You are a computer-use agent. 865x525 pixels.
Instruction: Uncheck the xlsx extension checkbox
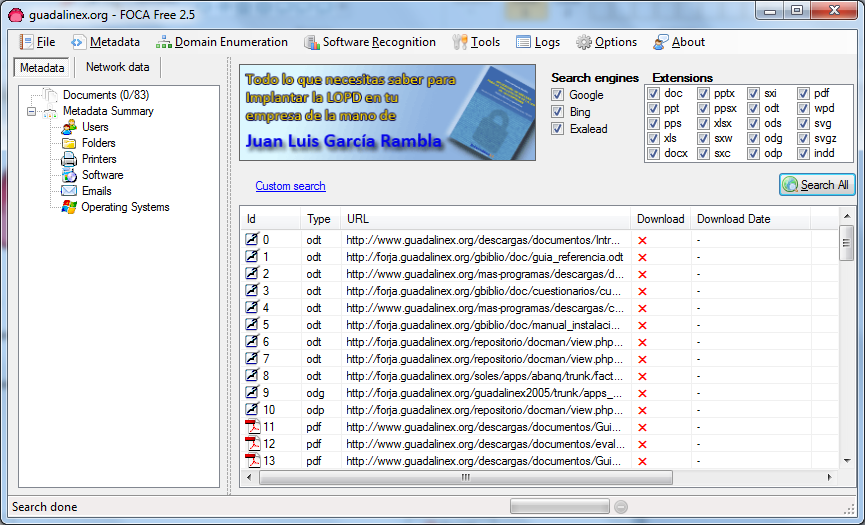[703, 124]
